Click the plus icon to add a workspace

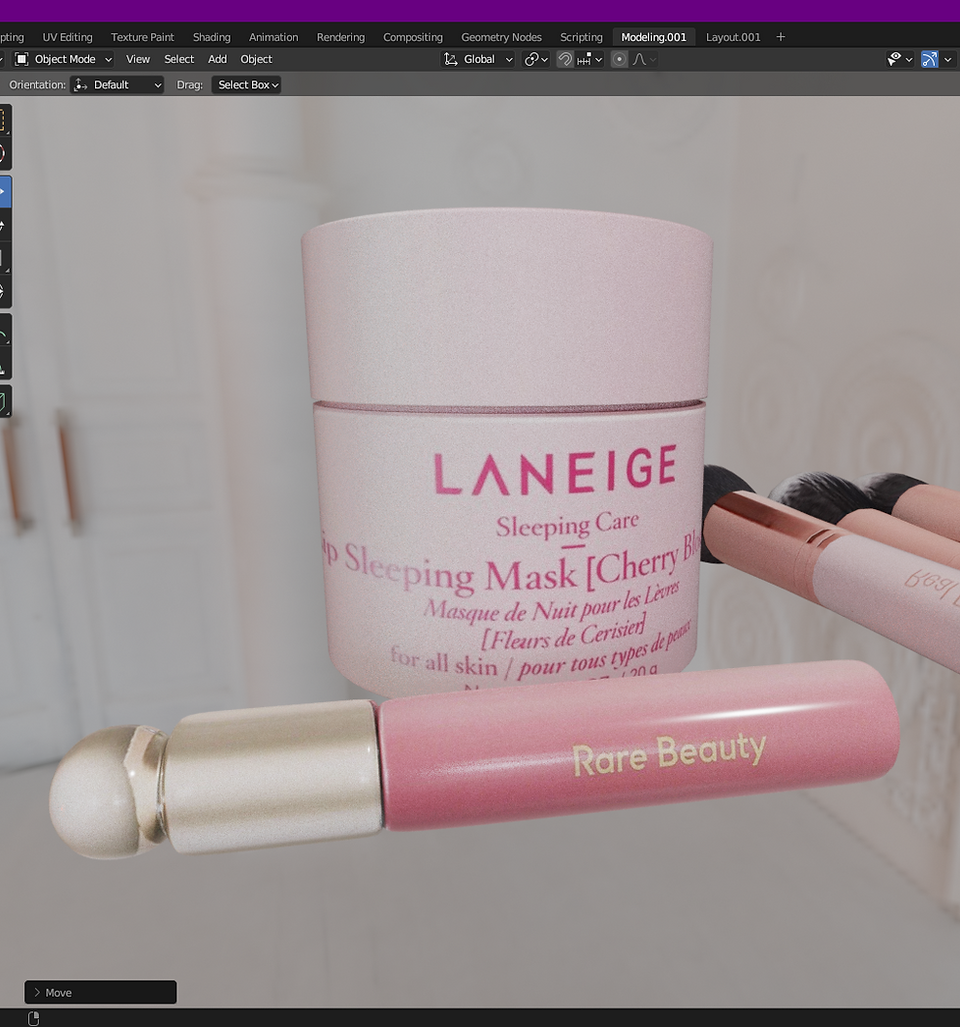pyautogui.click(x=781, y=37)
